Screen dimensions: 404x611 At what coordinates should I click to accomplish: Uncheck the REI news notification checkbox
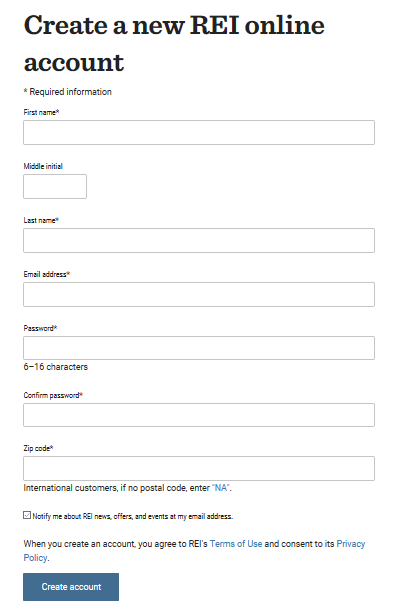click(27, 515)
